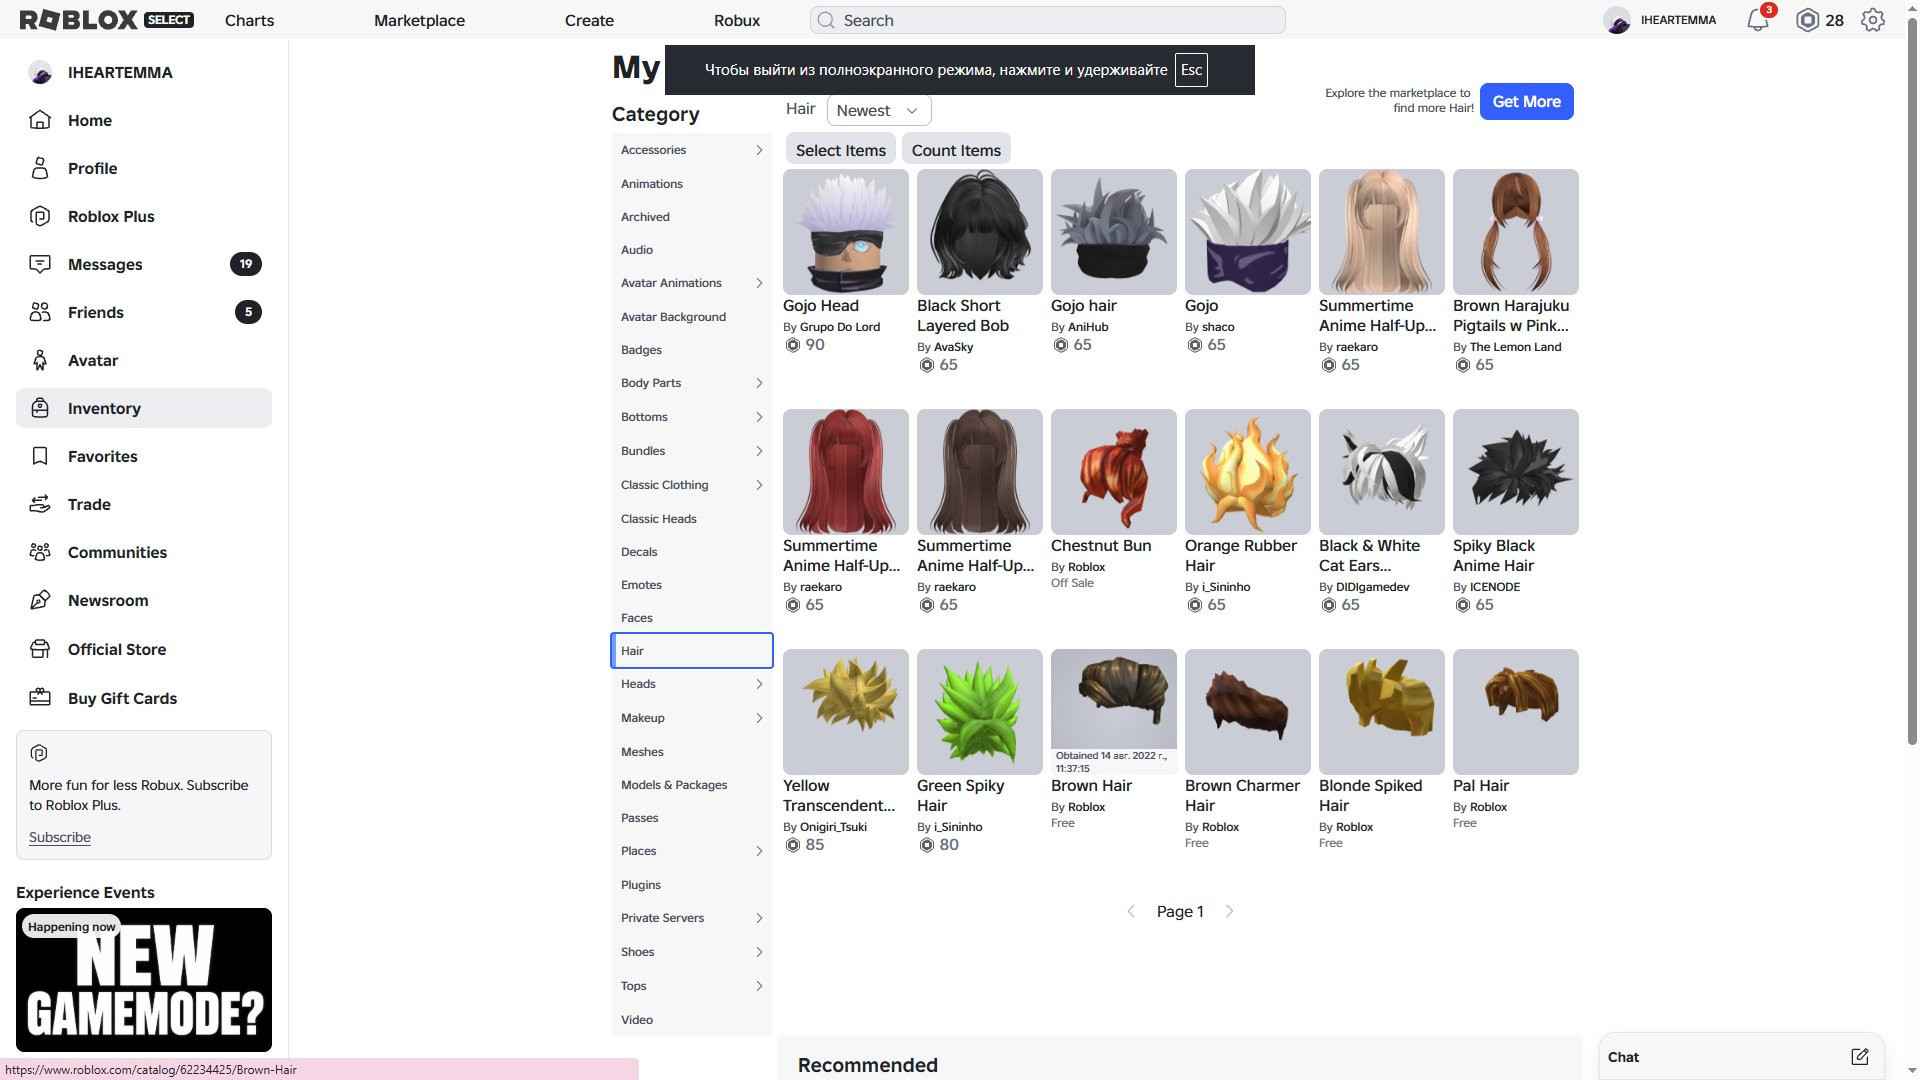The image size is (1920, 1080).
Task: Open the Green Spiky Hair thumbnail
Action: (x=979, y=711)
